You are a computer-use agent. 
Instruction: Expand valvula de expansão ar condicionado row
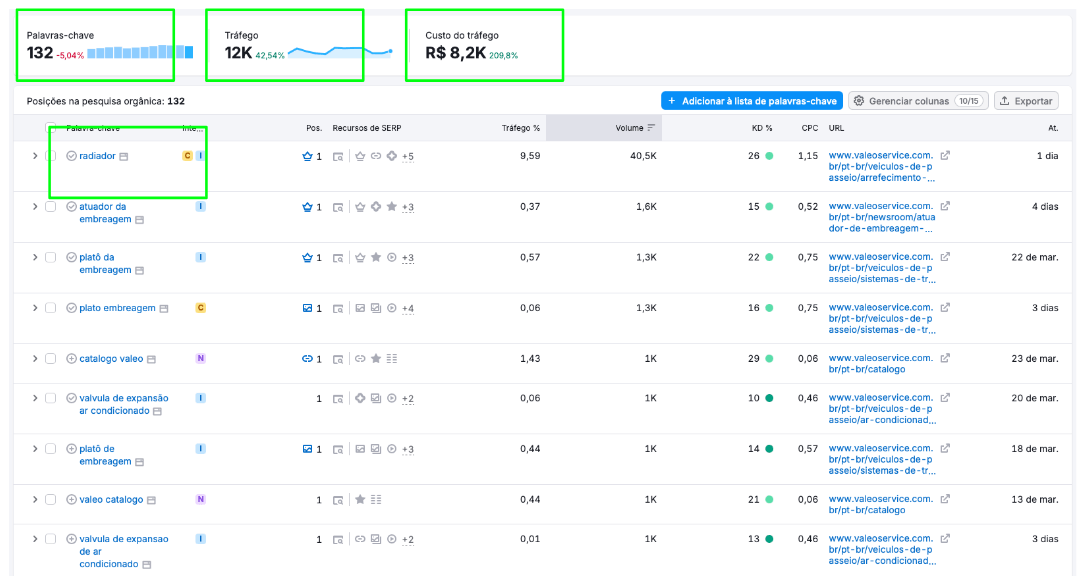[x=35, y=398]
